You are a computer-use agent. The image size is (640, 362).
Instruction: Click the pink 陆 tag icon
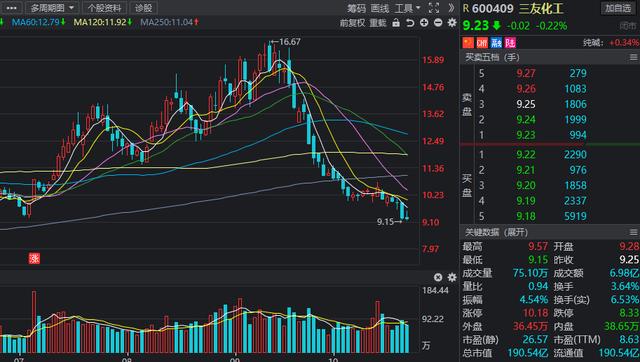pyautogui.click(x=510, y=42)
